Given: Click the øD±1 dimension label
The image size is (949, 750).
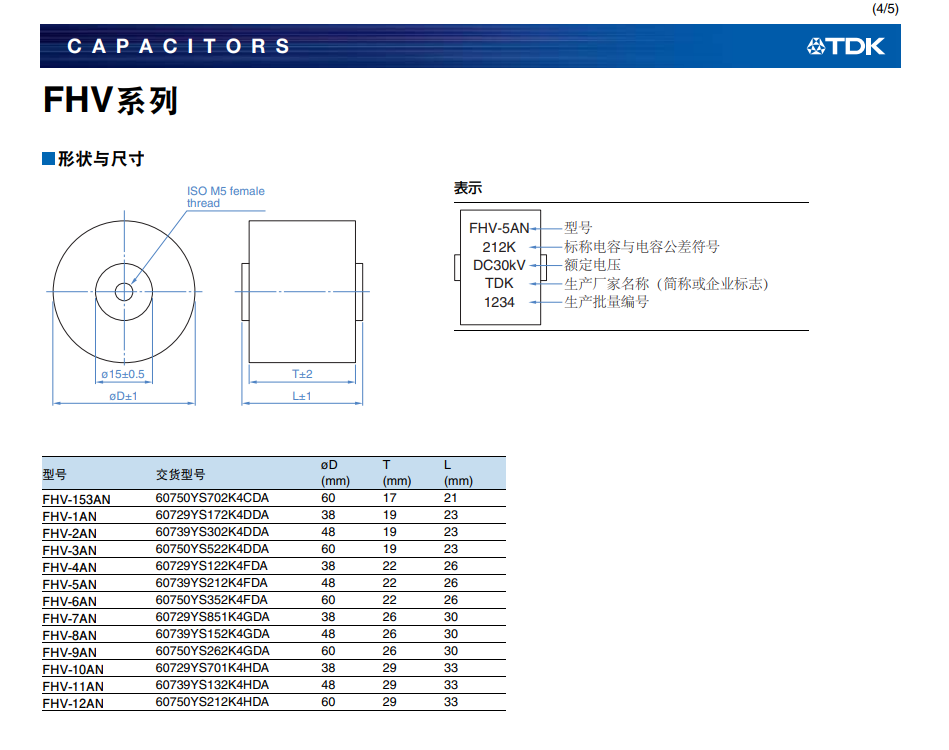Looking at the screenshot, I should pyautogui.click(x=123, y=396).
